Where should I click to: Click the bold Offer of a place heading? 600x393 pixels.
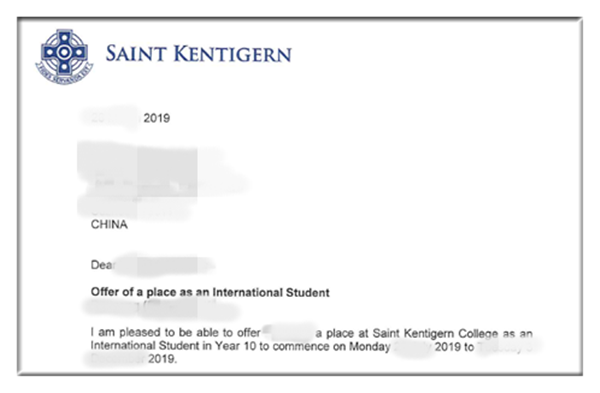pos(210,292)
